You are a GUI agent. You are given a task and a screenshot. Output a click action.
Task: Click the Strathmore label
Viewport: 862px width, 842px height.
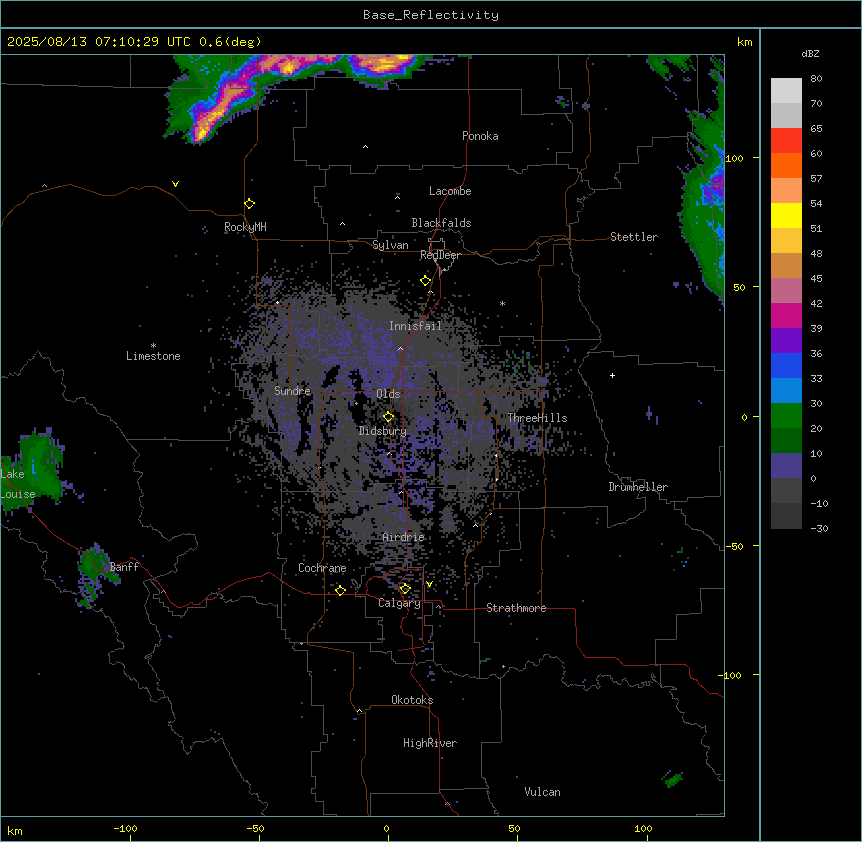pyautogui.click(x=516, y=608)
